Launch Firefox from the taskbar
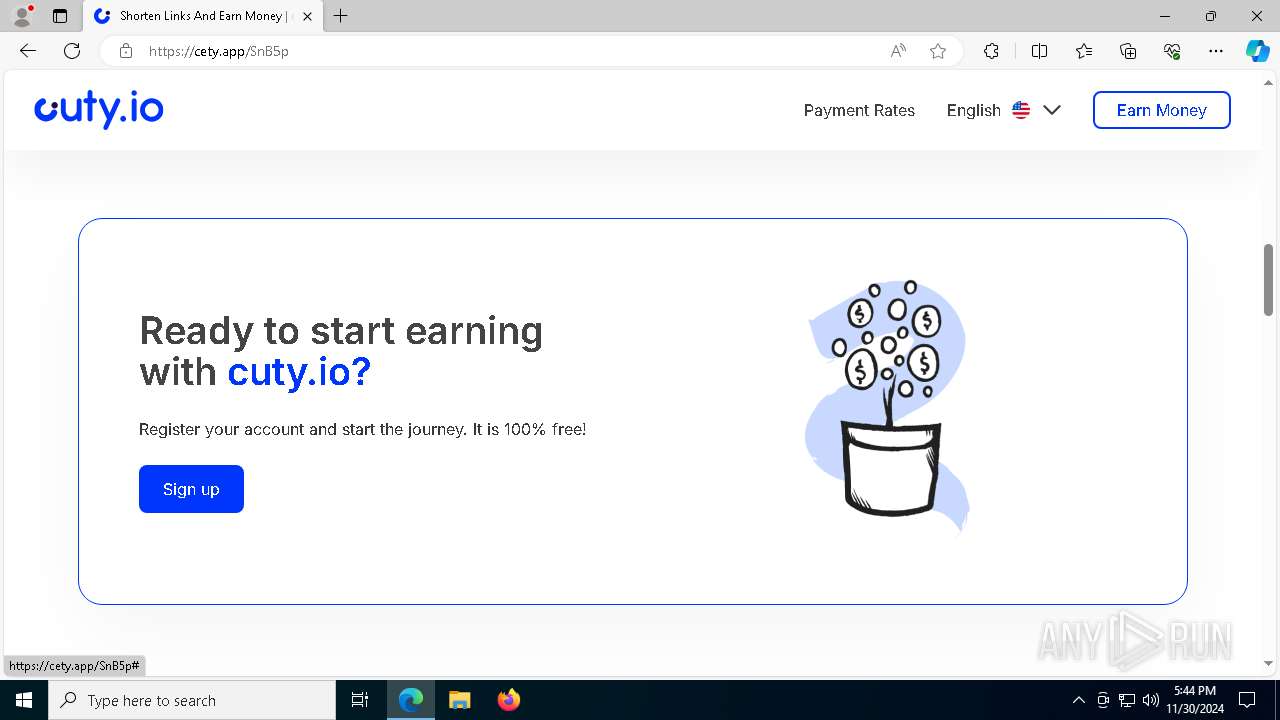 point(508,700)
